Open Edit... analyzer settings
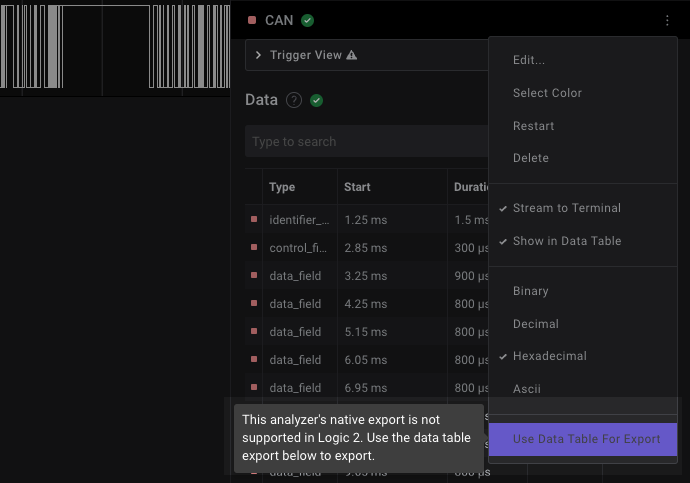 click(528, 60)
